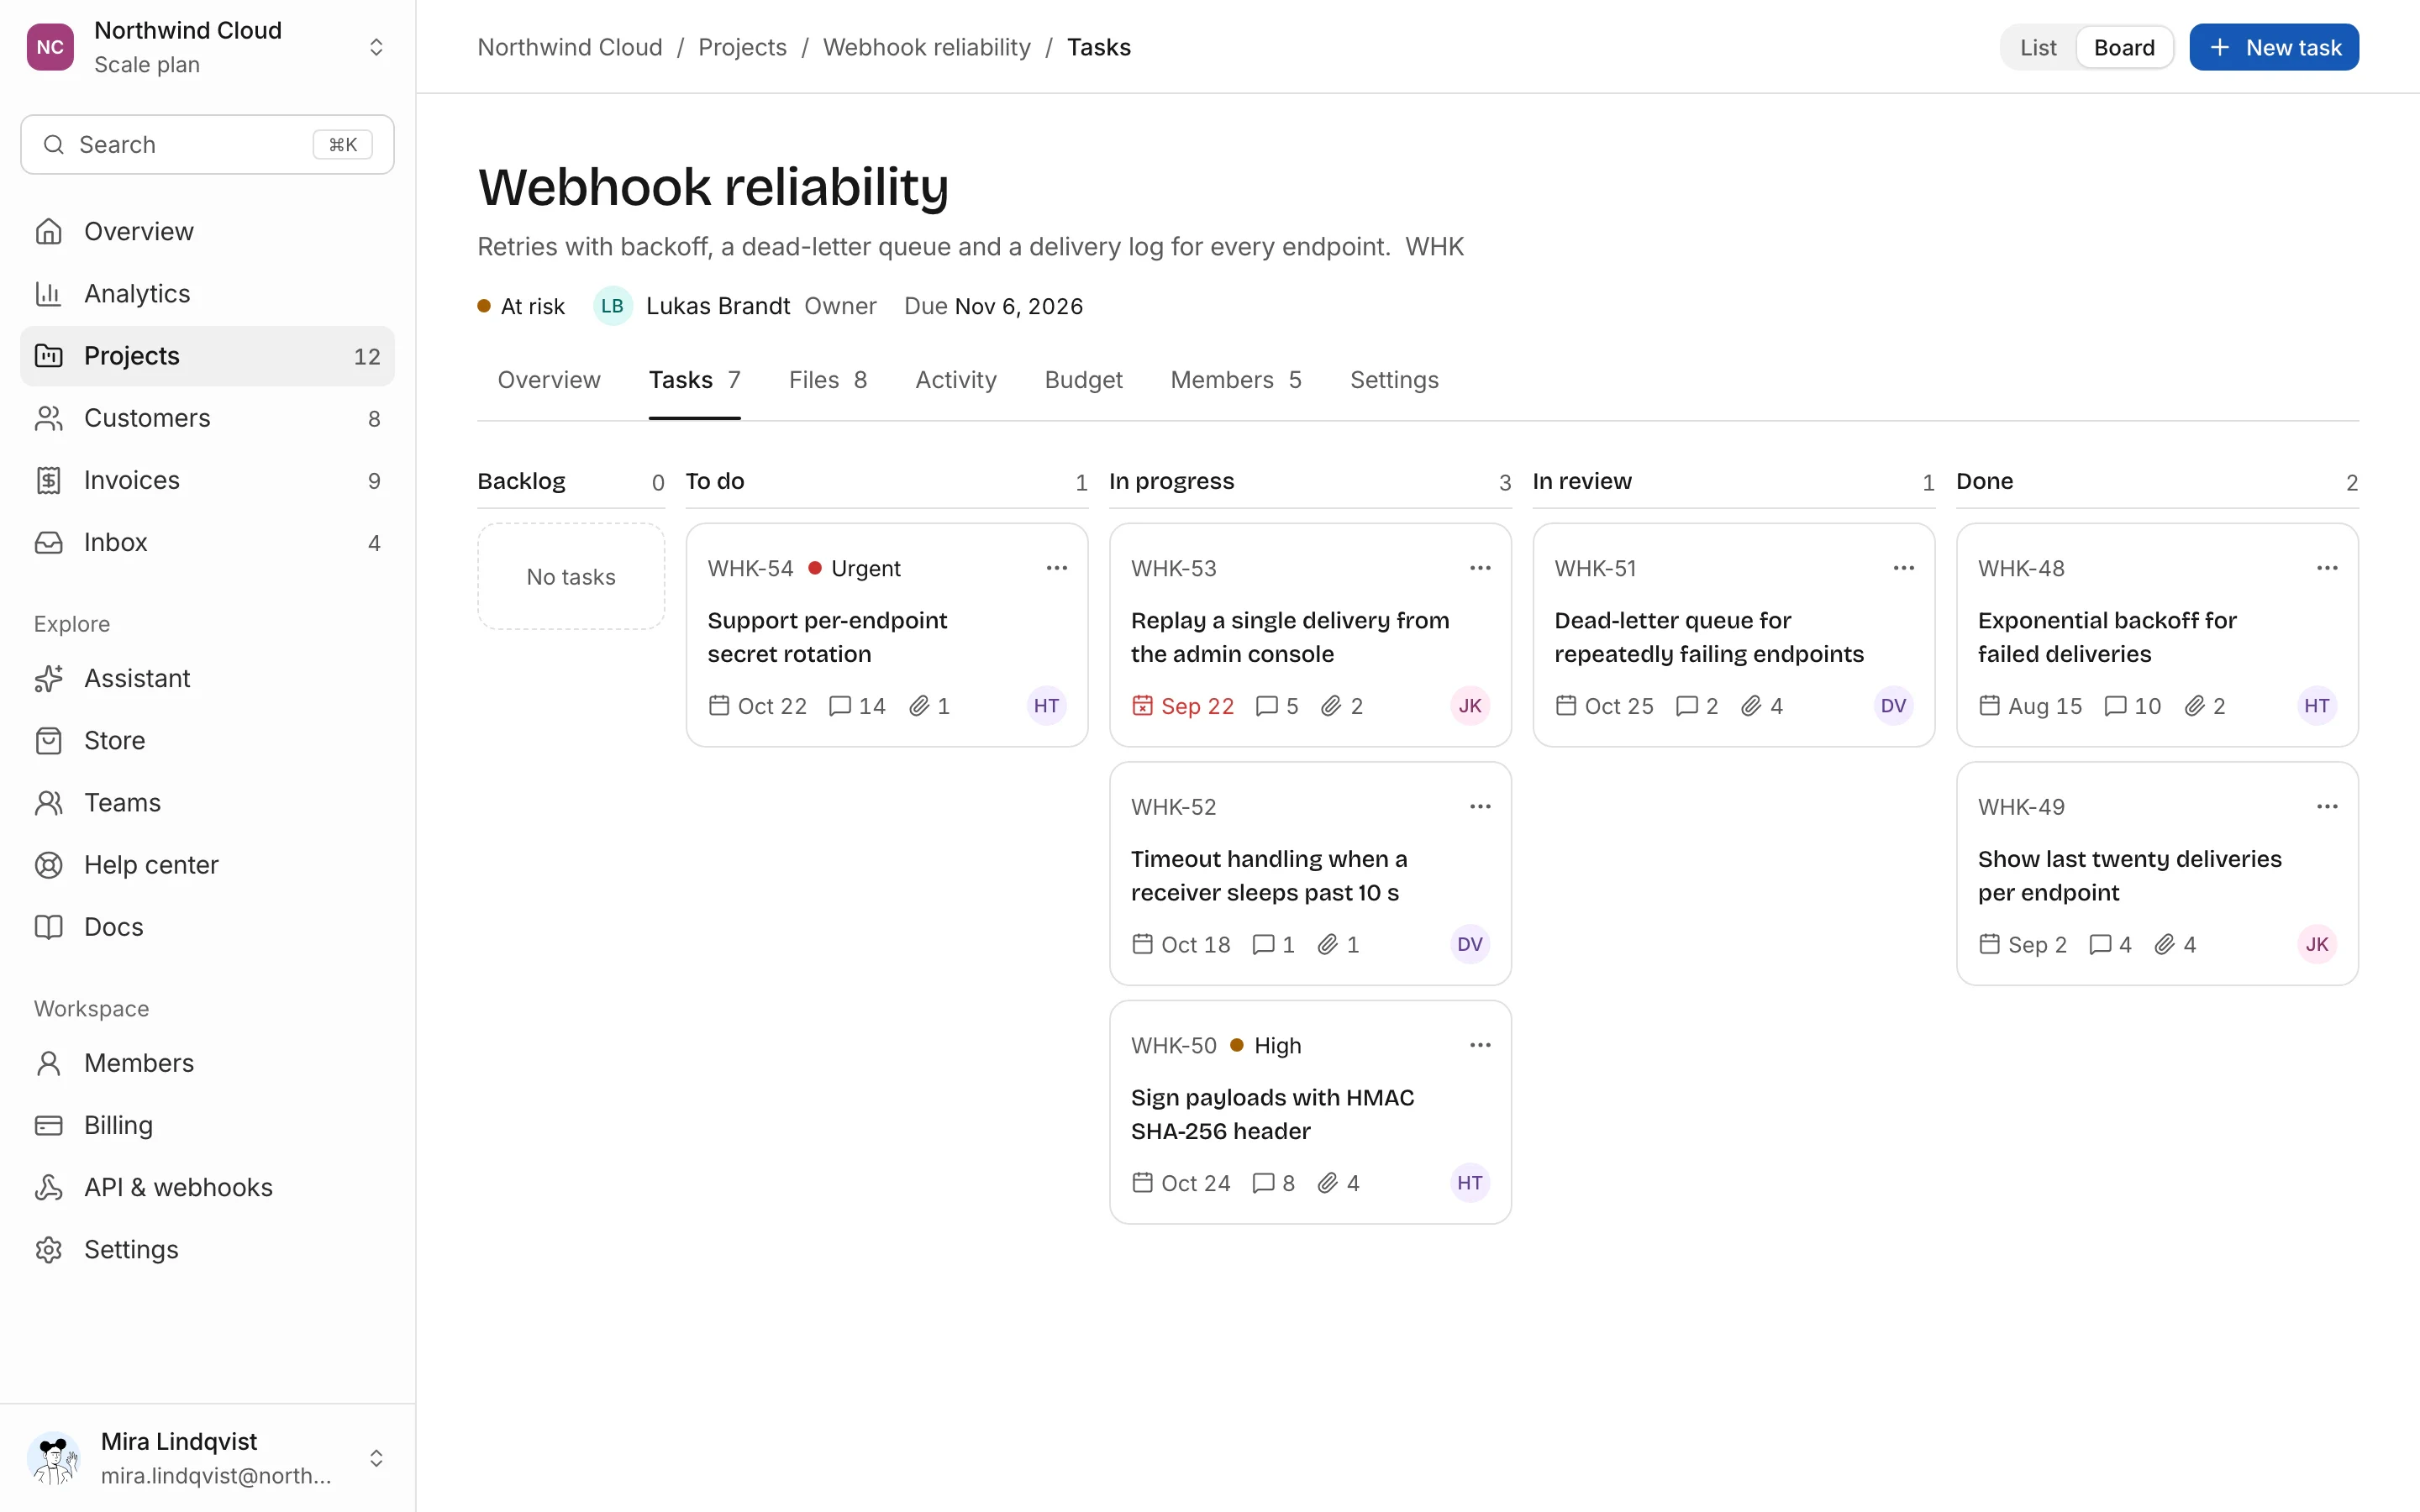Open Analytics bar chart icon
This screenshot has height=1512, width=2420.
click(48, 293)
